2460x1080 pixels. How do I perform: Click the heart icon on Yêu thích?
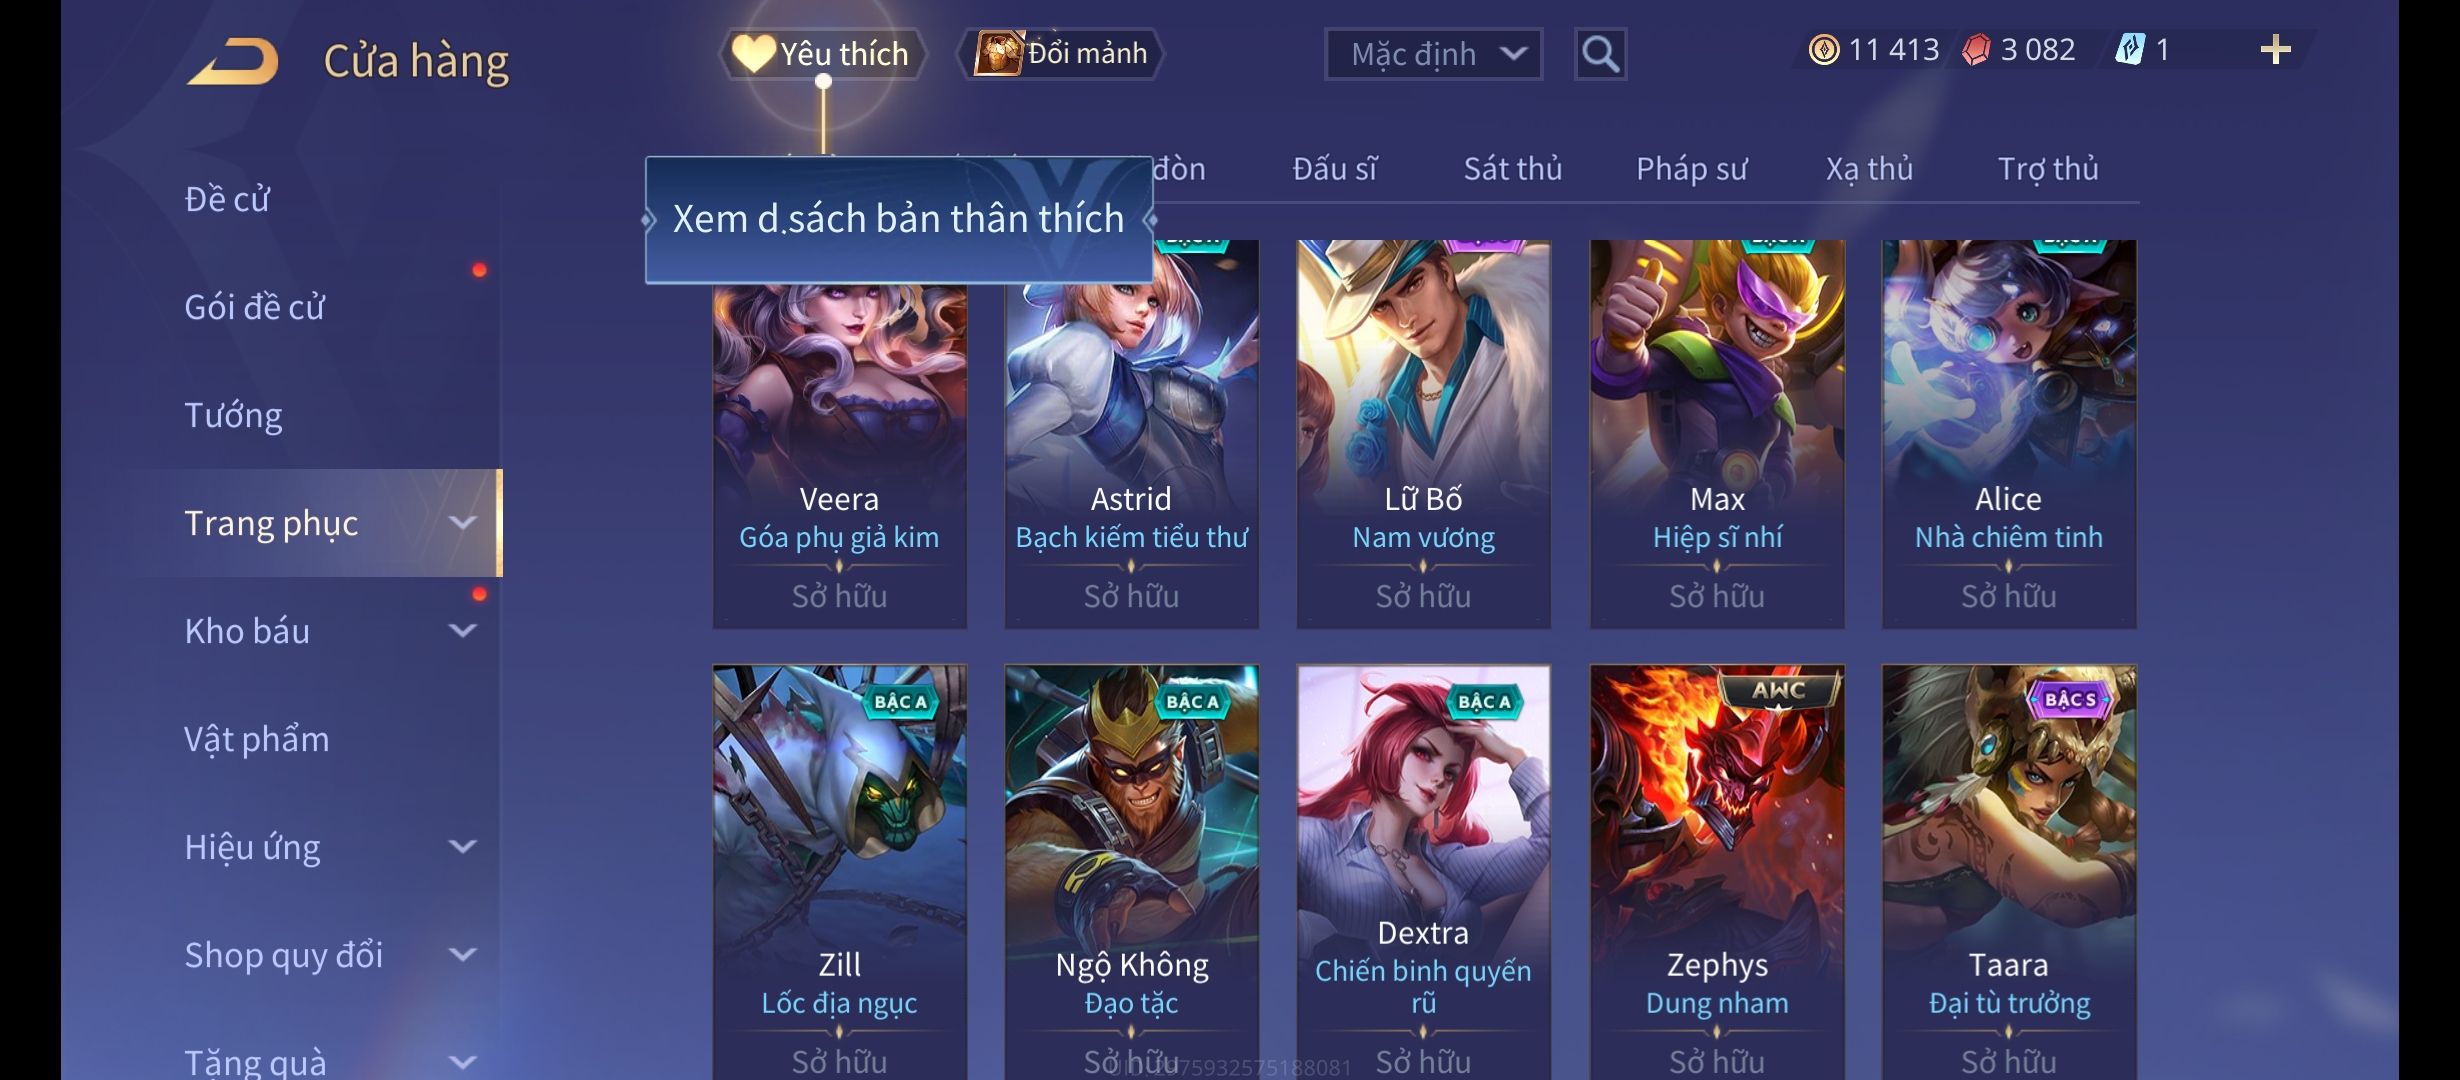[x=753, y=53]
